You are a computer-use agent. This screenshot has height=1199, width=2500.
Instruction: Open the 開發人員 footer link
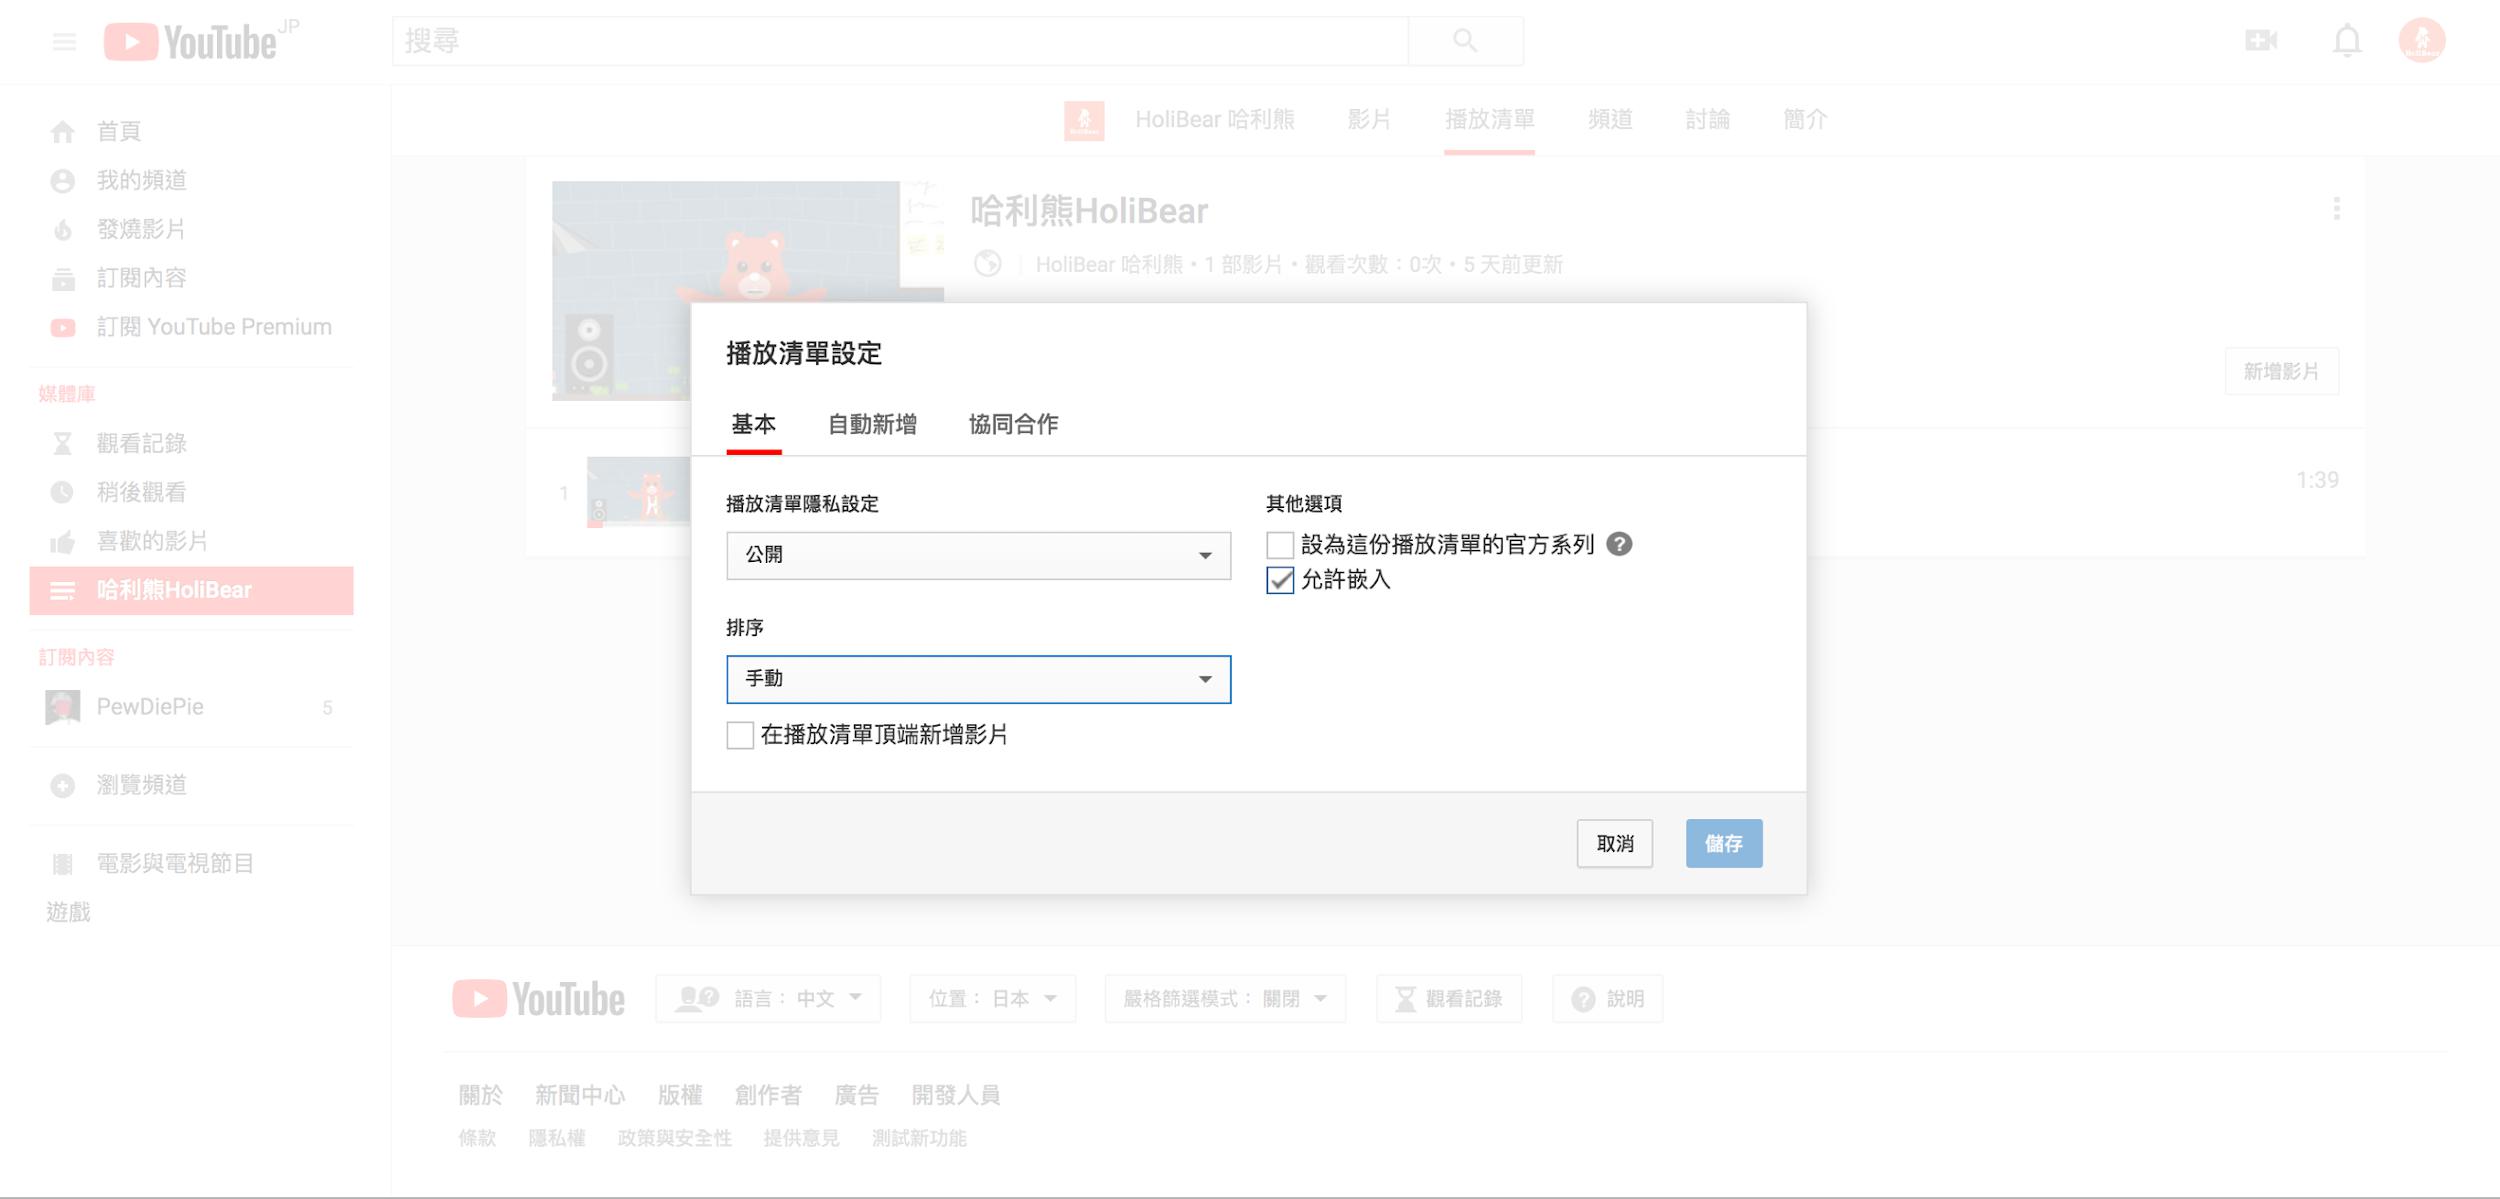(x=956, y=1095)
